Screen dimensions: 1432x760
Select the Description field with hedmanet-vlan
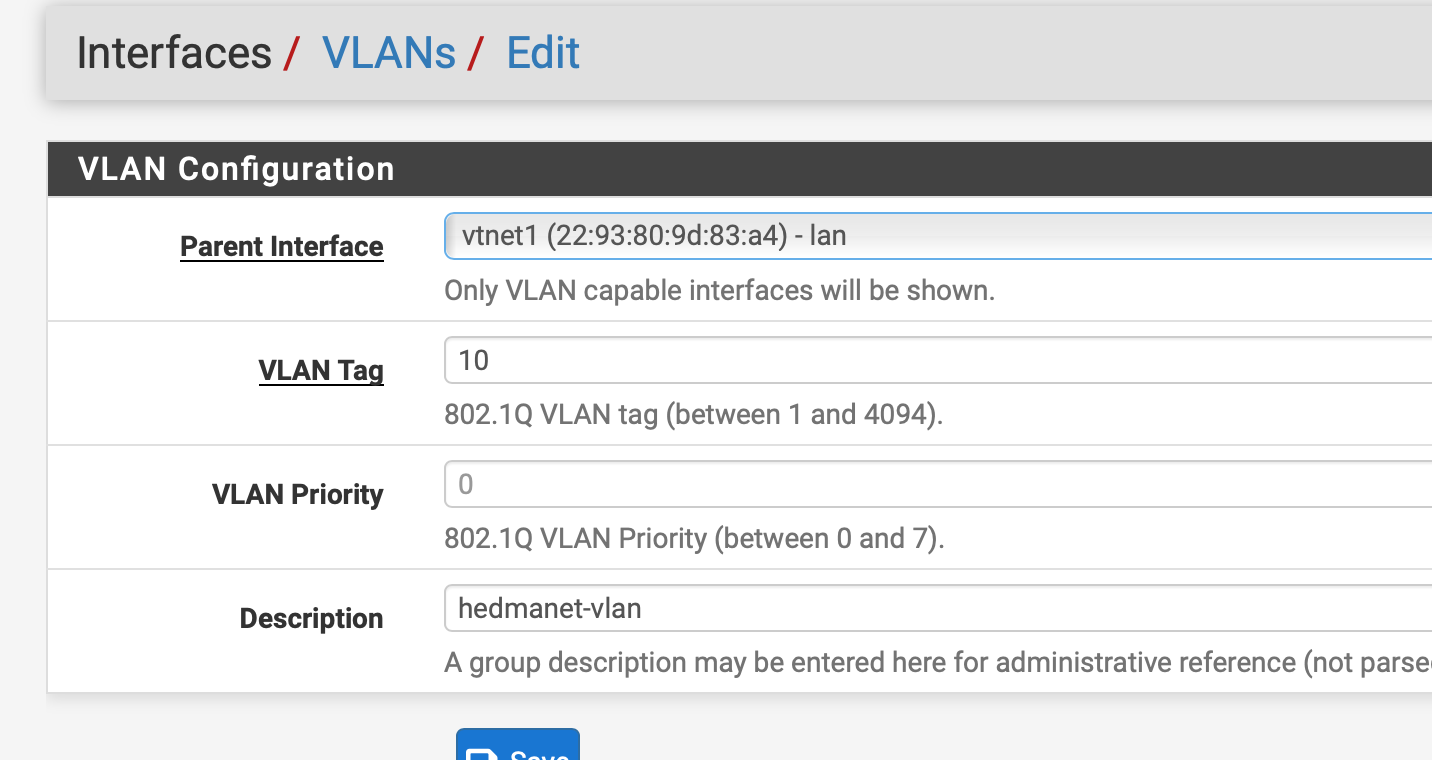(938, 608)
